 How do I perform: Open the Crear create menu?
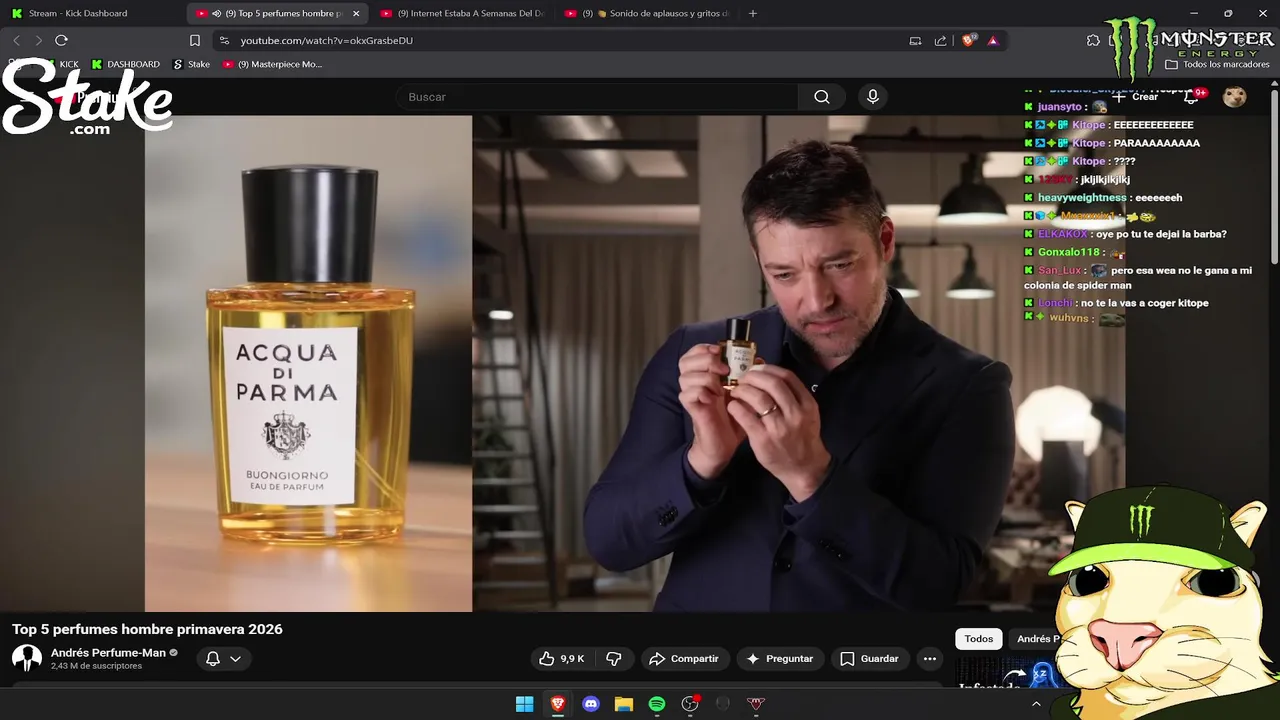point(1136,97)
